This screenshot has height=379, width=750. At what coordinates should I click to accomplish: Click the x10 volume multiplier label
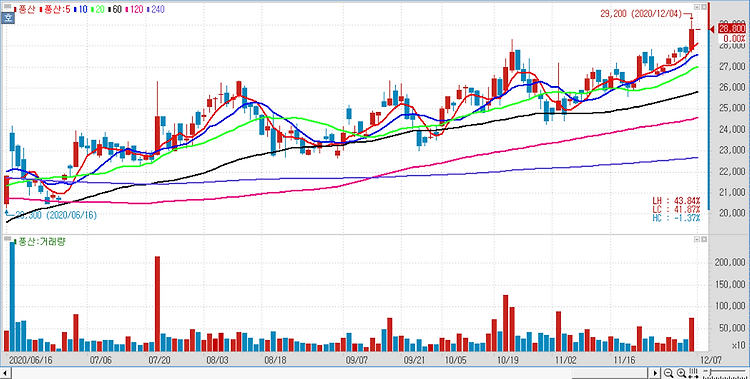click(739, 346)
